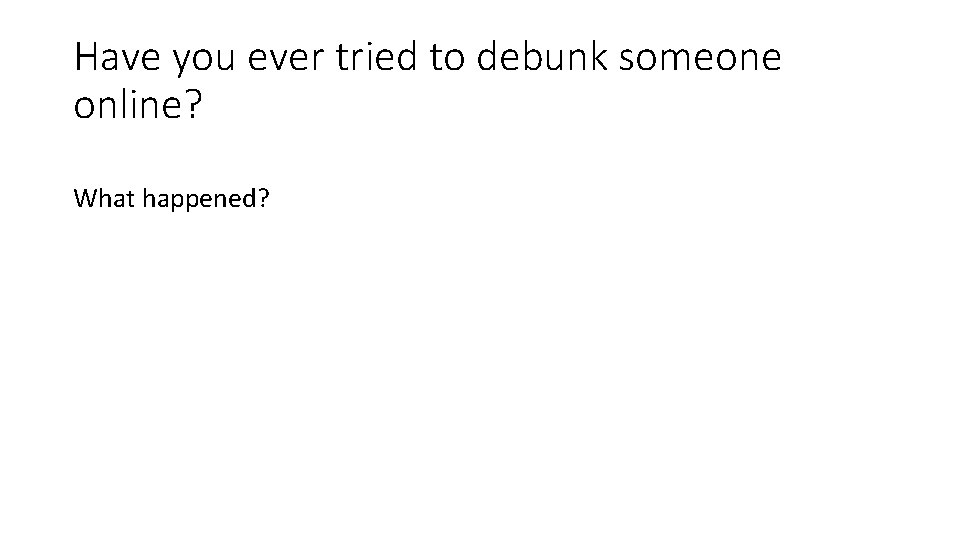Place cursor between "What" and "happened?"
This screenshot has height=540, width=960.
(x=139, y=198)
